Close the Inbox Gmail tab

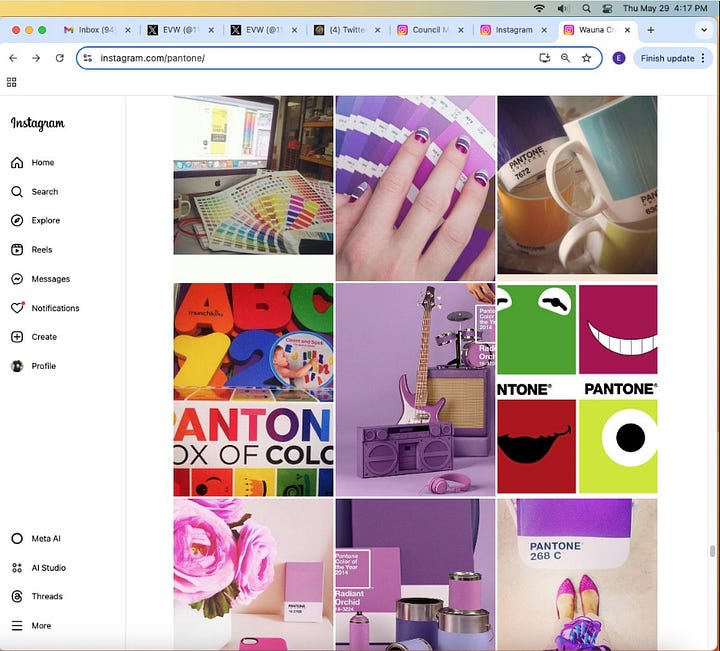point(128,30)
